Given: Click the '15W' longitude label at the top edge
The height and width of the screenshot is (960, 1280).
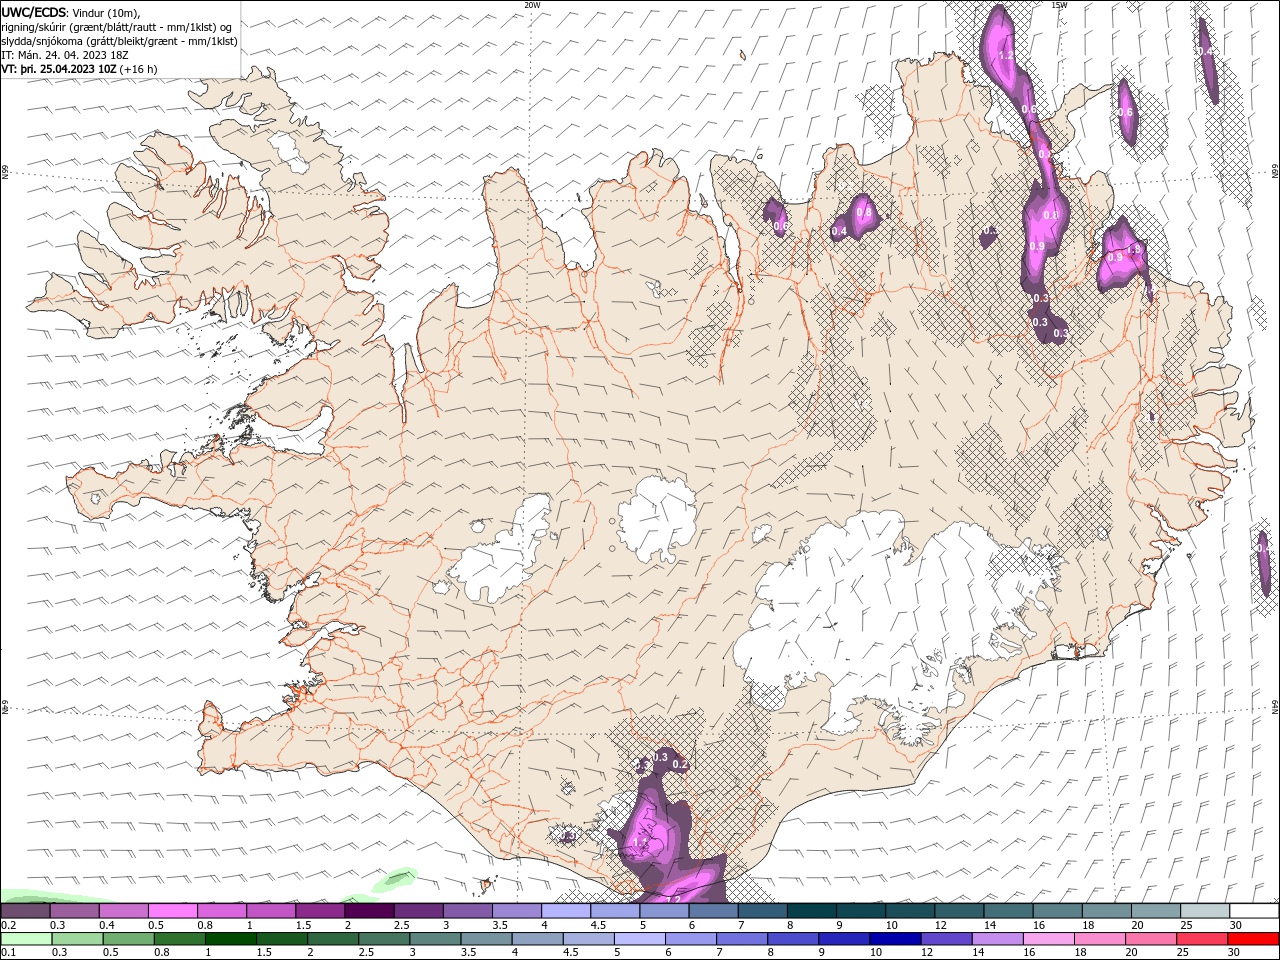Looking at the screenshot, I should click(x=1059, y=5).
